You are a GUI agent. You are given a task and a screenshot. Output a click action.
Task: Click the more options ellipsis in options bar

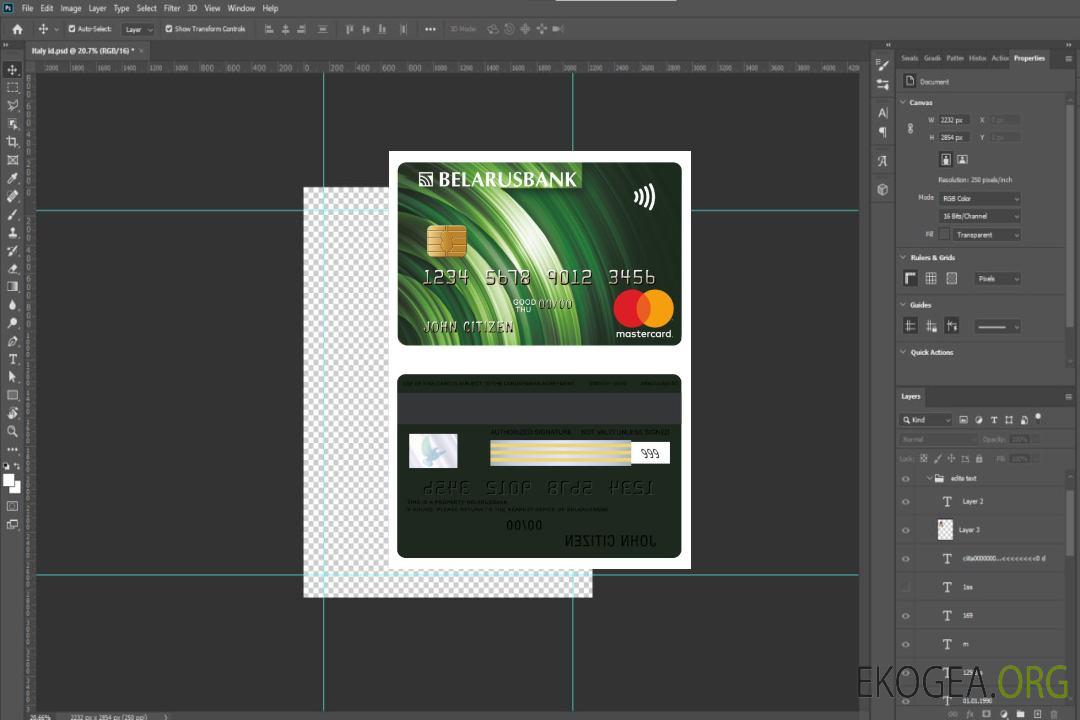pyautogui.click(x=430, y=29)
